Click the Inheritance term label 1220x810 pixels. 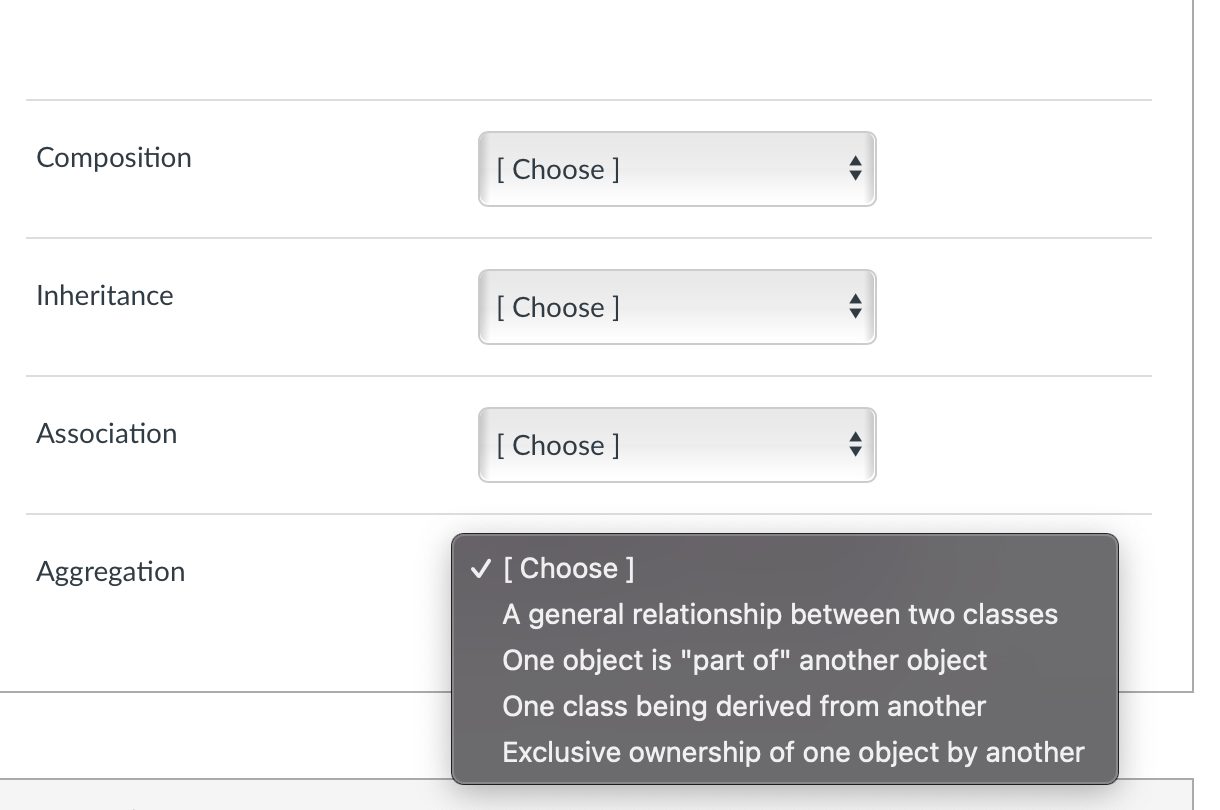coord(105,296)
